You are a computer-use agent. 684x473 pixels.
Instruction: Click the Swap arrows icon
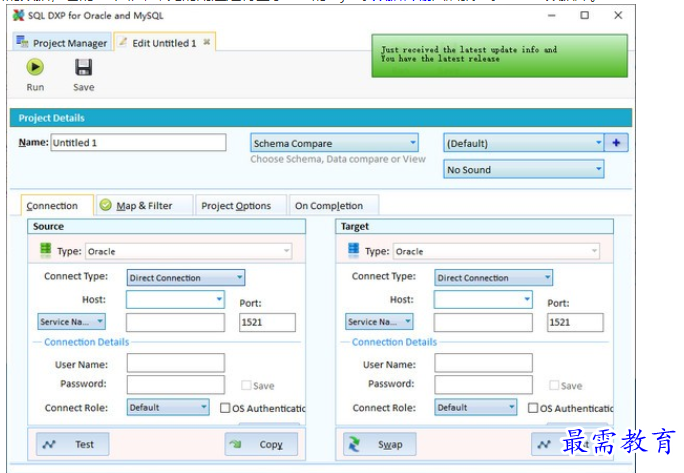click(x=354, y=444)
